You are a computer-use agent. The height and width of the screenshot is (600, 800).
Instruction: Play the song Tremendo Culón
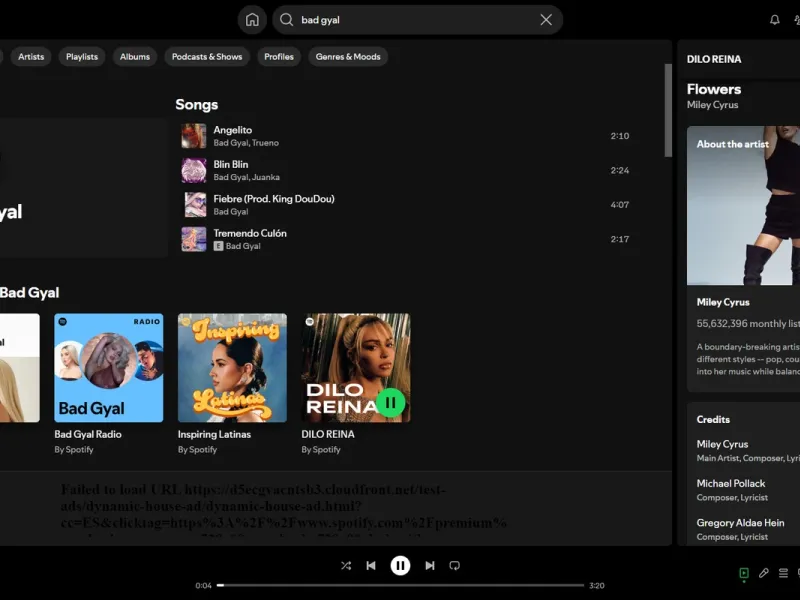[407, 239]
